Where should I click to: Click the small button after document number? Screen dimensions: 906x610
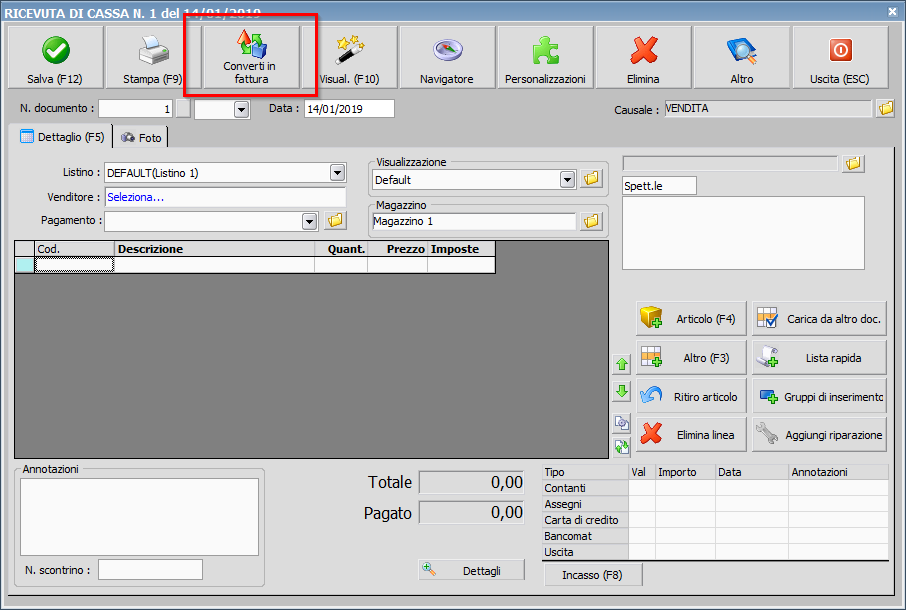pyautogui.click(x=183, y=109)
